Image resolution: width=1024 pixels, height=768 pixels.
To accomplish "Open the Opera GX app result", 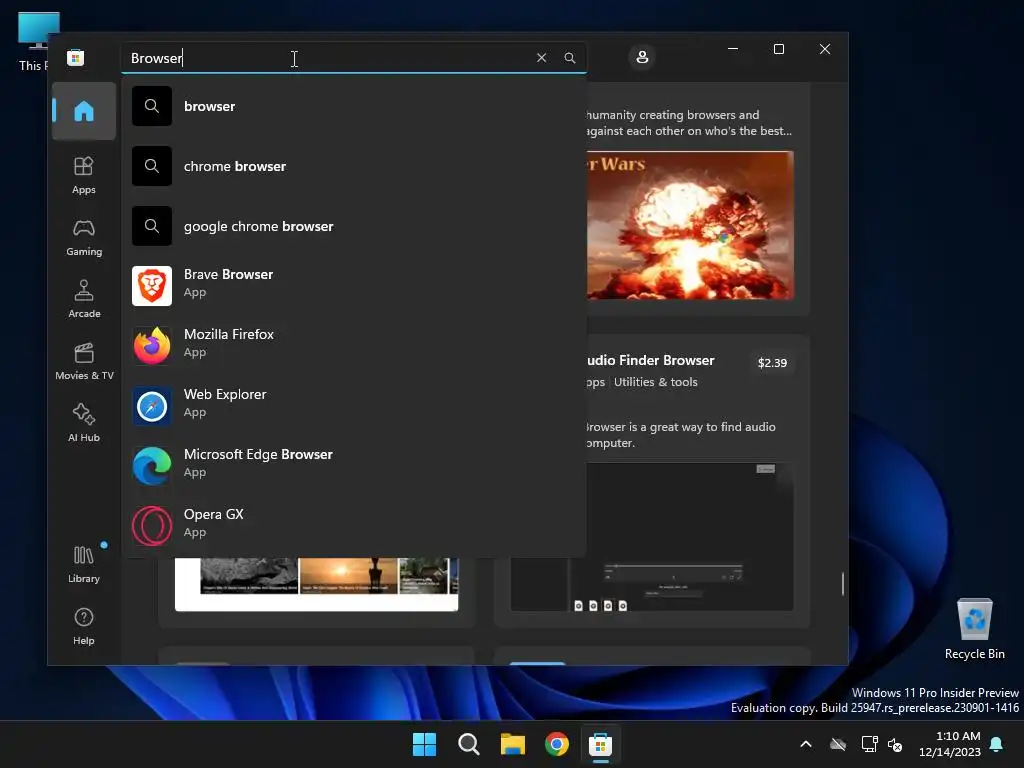I will pyautogui.click(x=353, y=526).
